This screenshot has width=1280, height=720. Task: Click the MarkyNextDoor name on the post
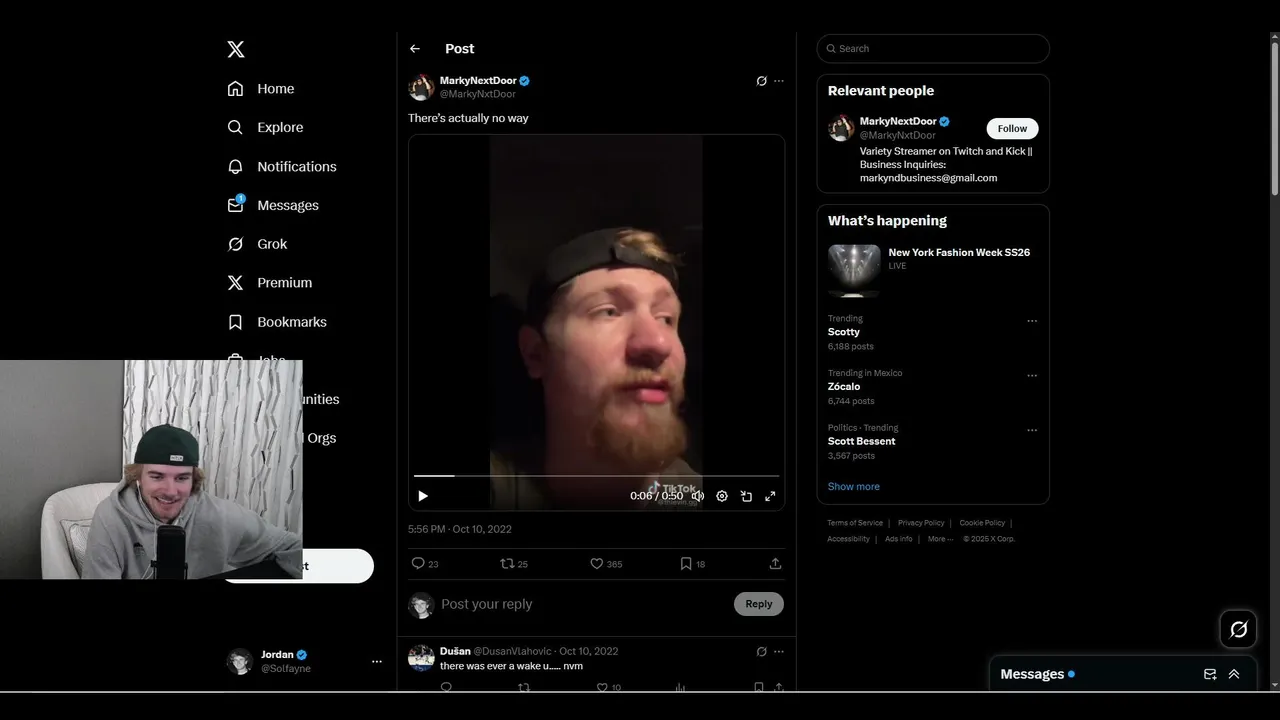coord(478,80)
